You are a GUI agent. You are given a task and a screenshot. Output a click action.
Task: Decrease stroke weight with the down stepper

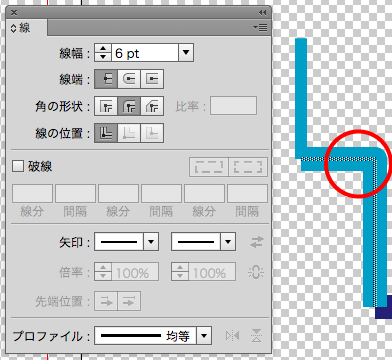point(103,57)
